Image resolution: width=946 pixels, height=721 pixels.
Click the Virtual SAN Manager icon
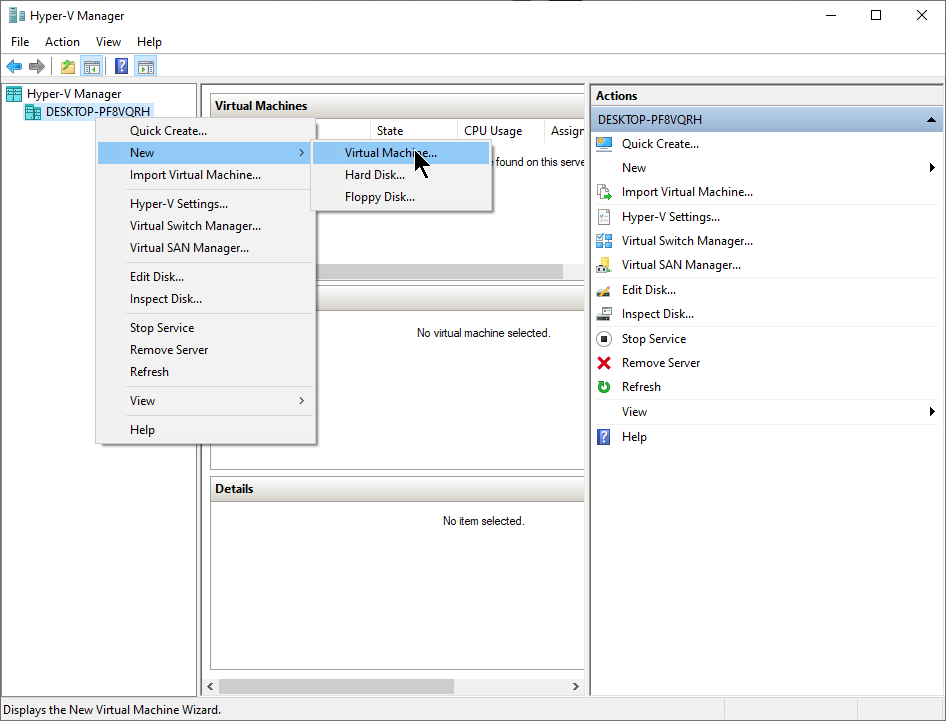[604, 265]
